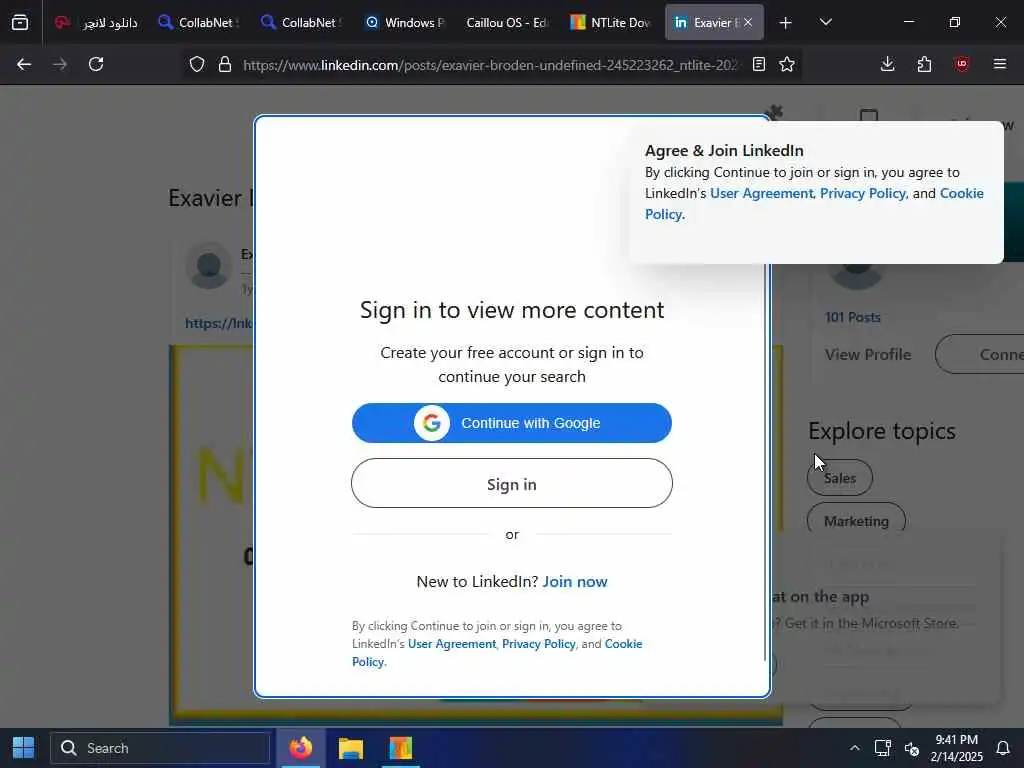This screenshot has width=1024, height=768.
Task: Open the clock showing 9:41 PM
Action: [956, 748]
